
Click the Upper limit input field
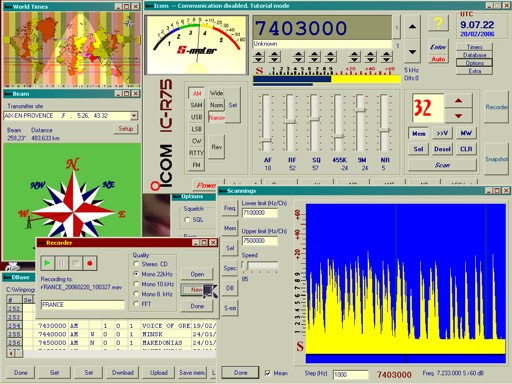tap(260, 241)
